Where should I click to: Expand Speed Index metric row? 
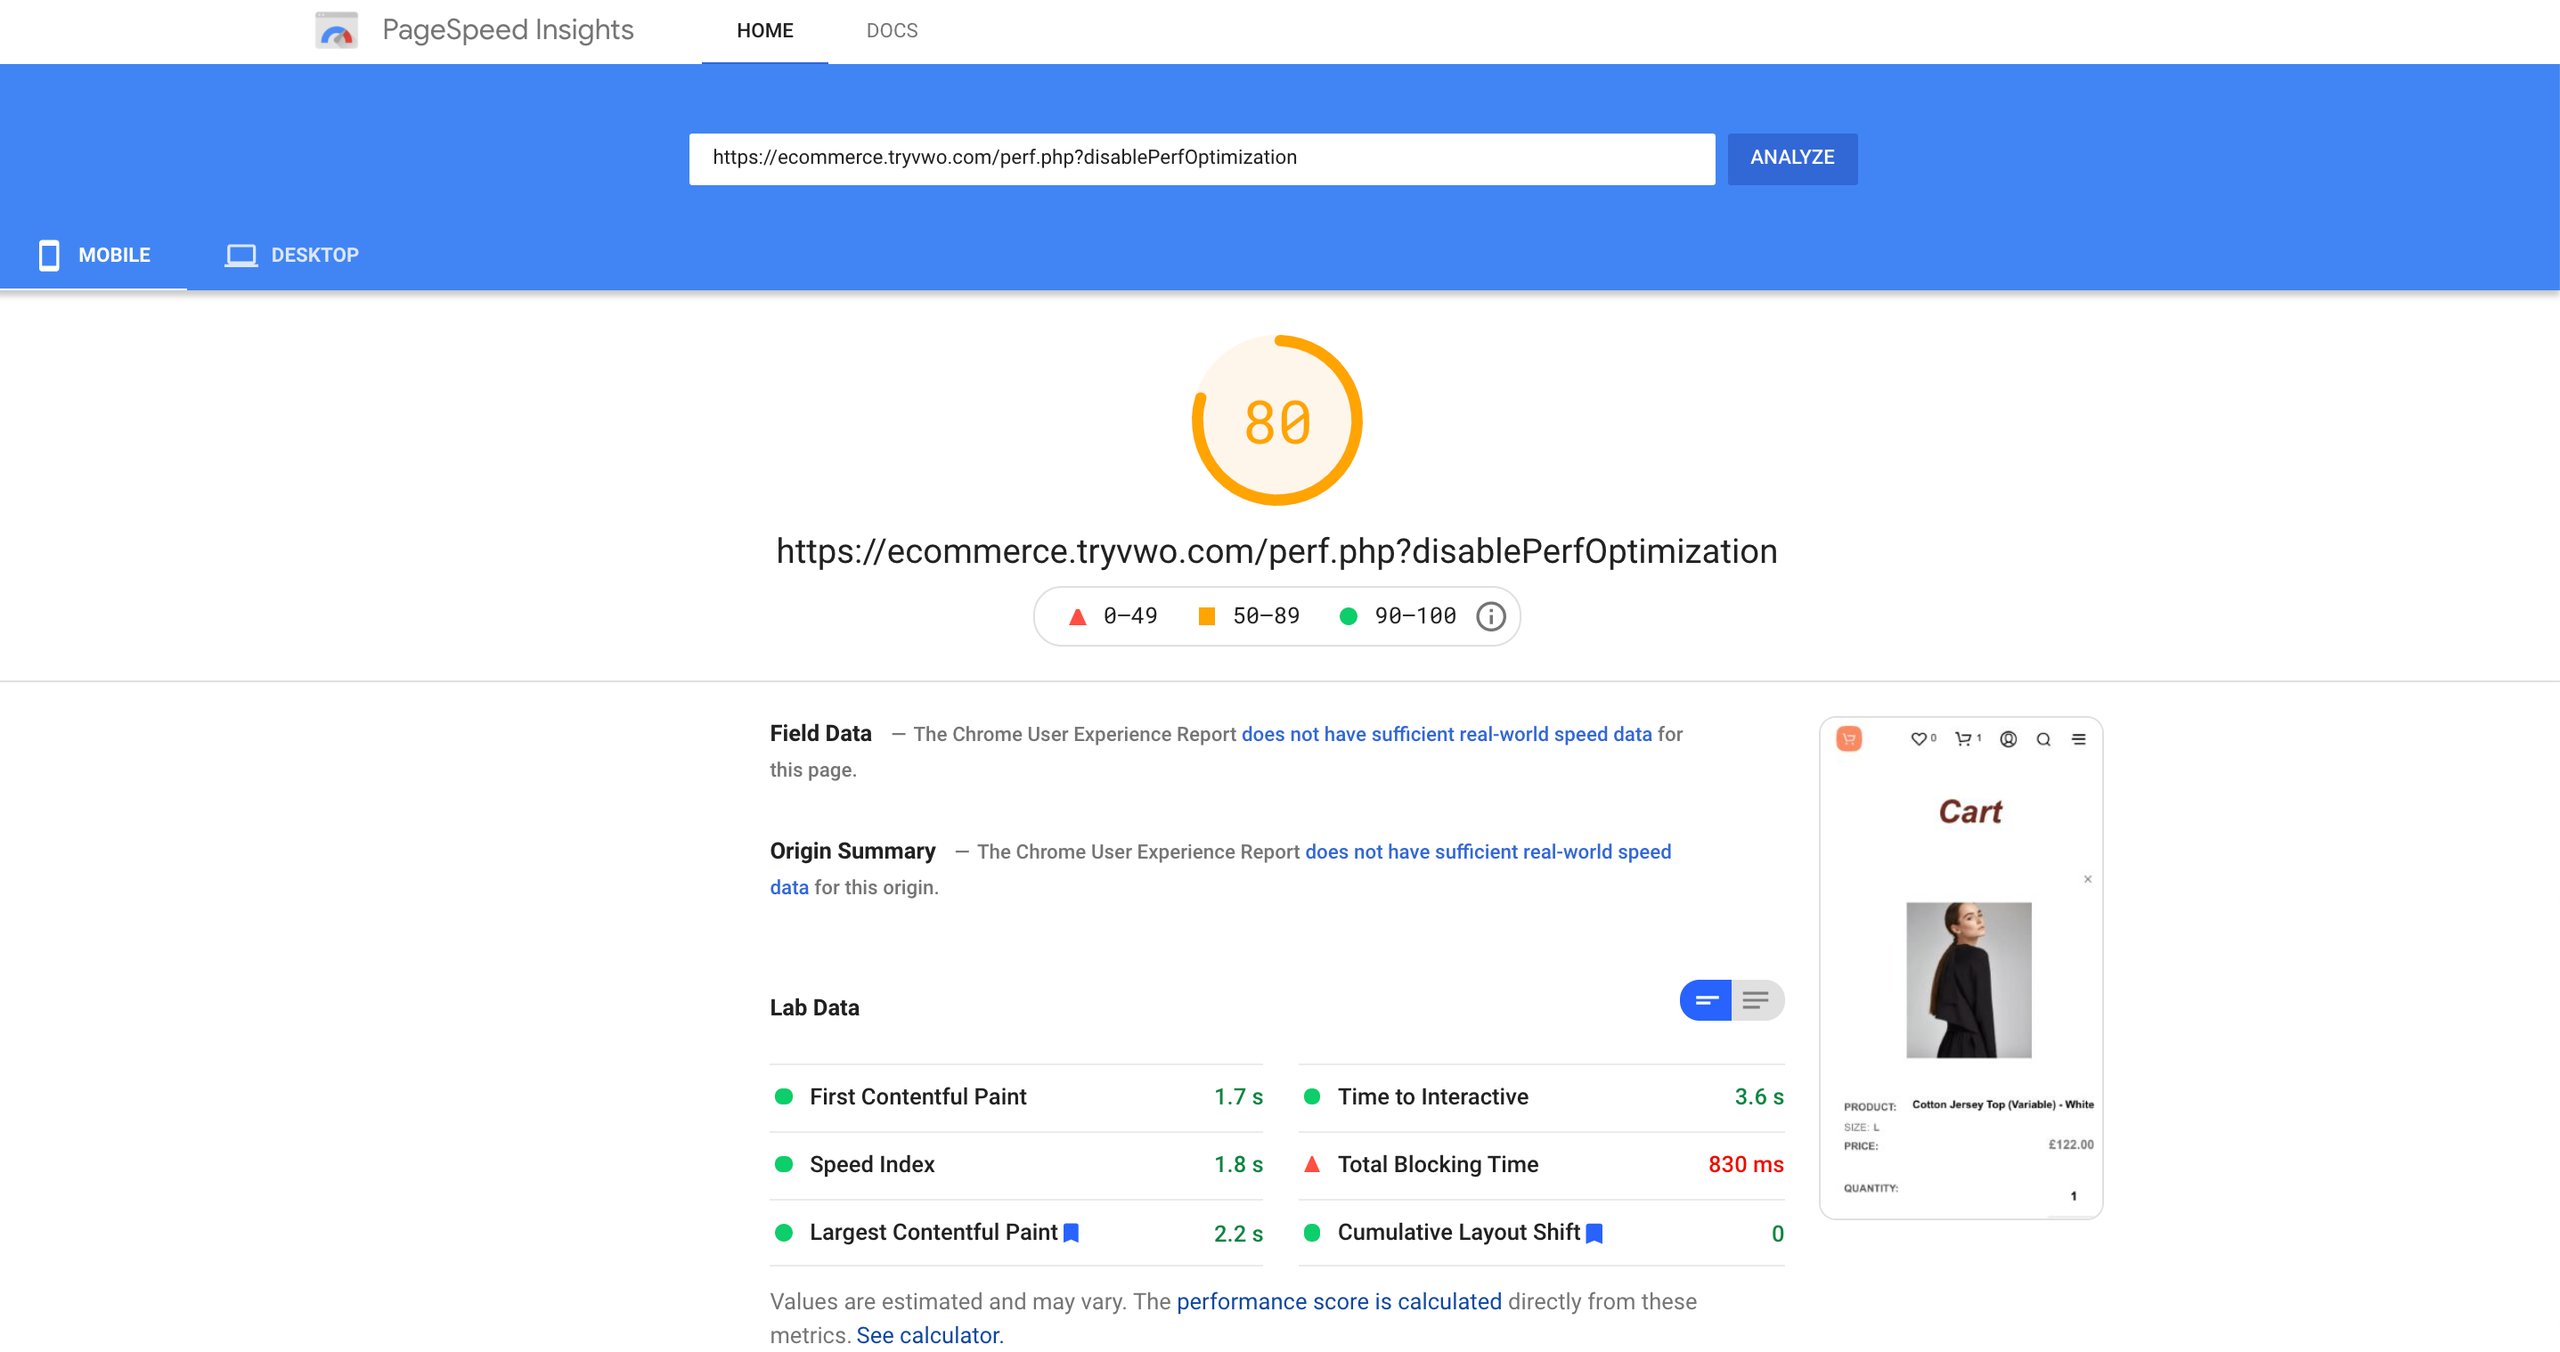click(1016, 1165)
